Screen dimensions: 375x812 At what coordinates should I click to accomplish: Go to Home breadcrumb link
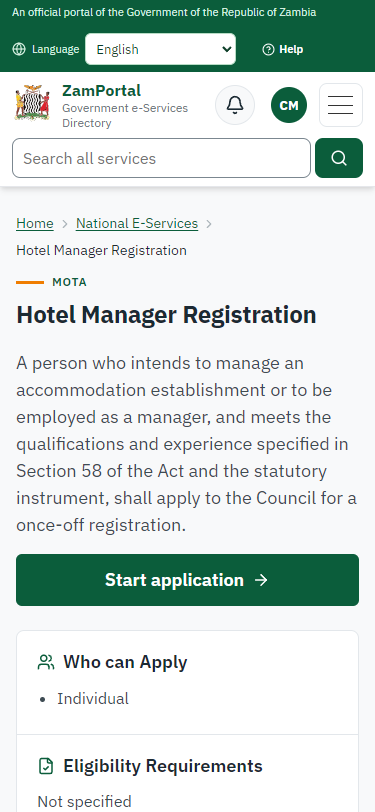click(x=35, y=223)
